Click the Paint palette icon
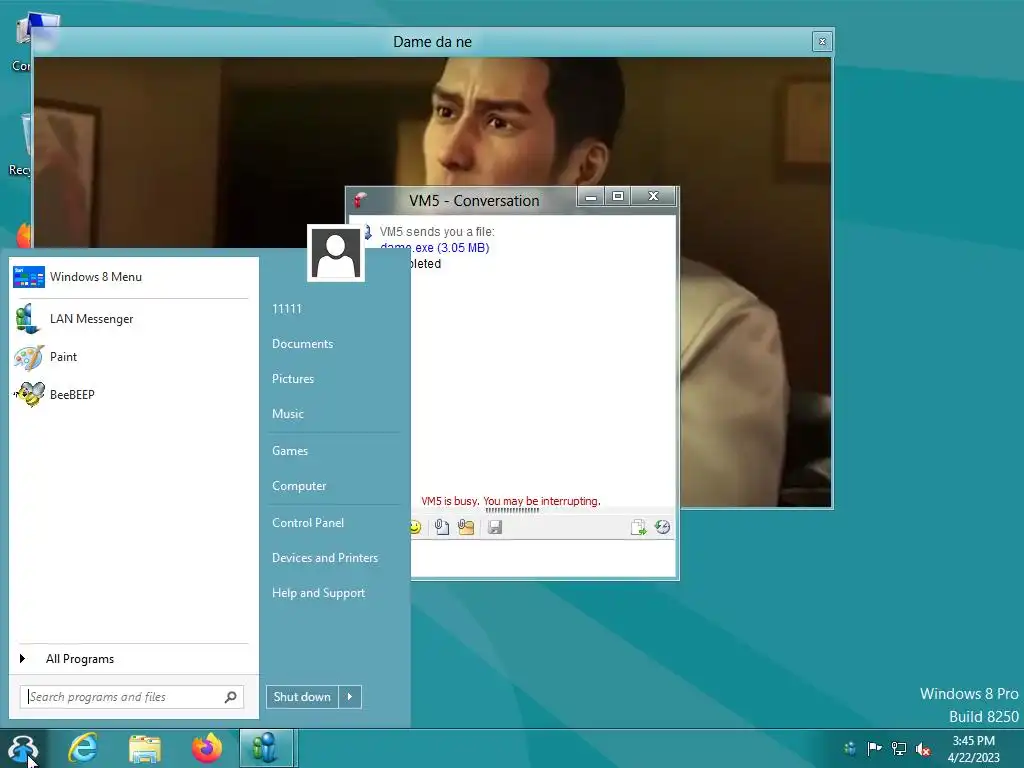Screen dimensions: 1024x768 (29, 357)
